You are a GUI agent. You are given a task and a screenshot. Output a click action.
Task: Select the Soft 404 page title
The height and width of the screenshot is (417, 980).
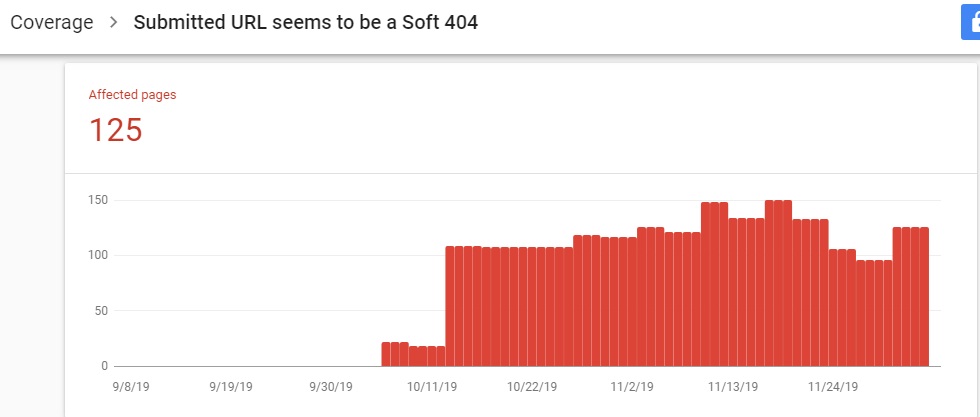tap(306, 22)
